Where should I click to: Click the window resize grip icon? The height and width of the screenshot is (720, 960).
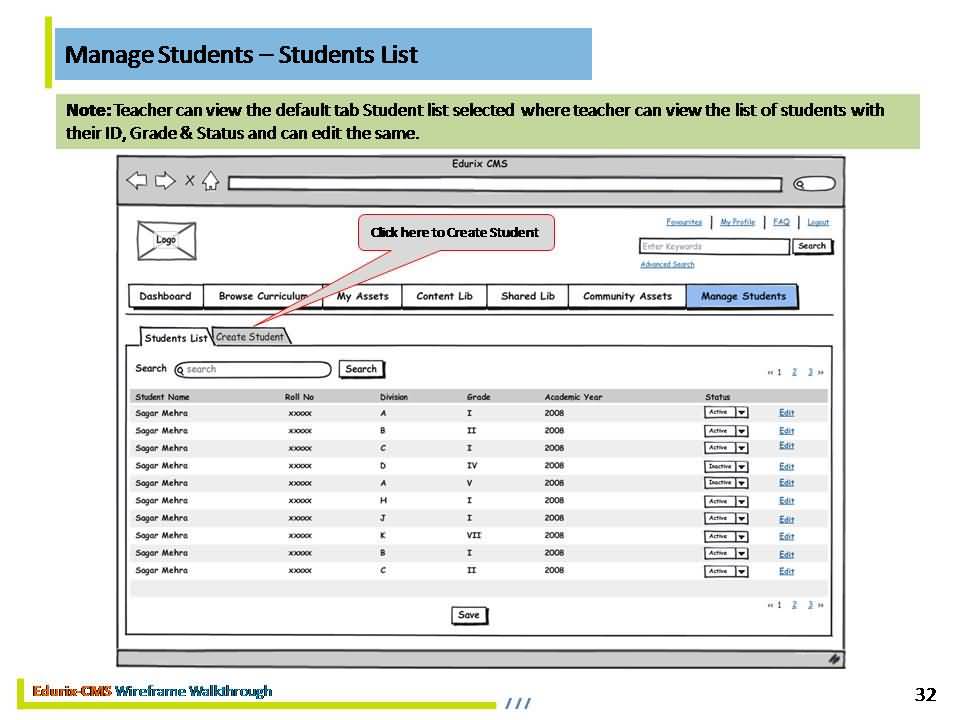tap(834, 659)
